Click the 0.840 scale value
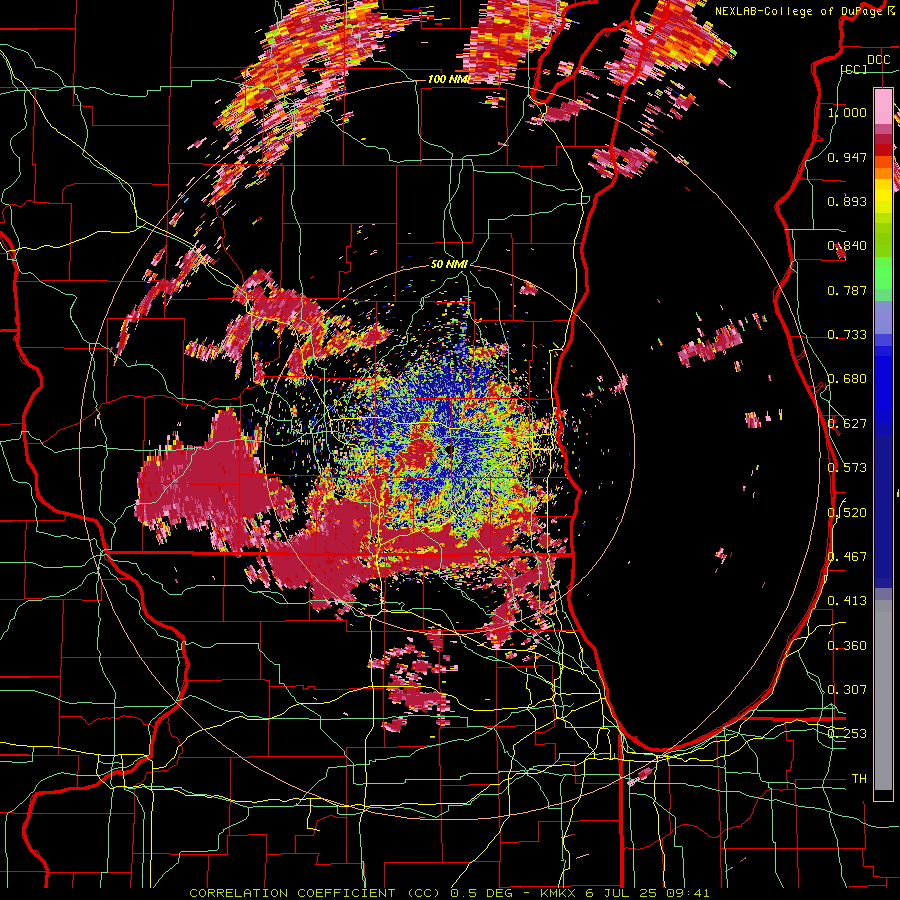 [x=847, y=246]
